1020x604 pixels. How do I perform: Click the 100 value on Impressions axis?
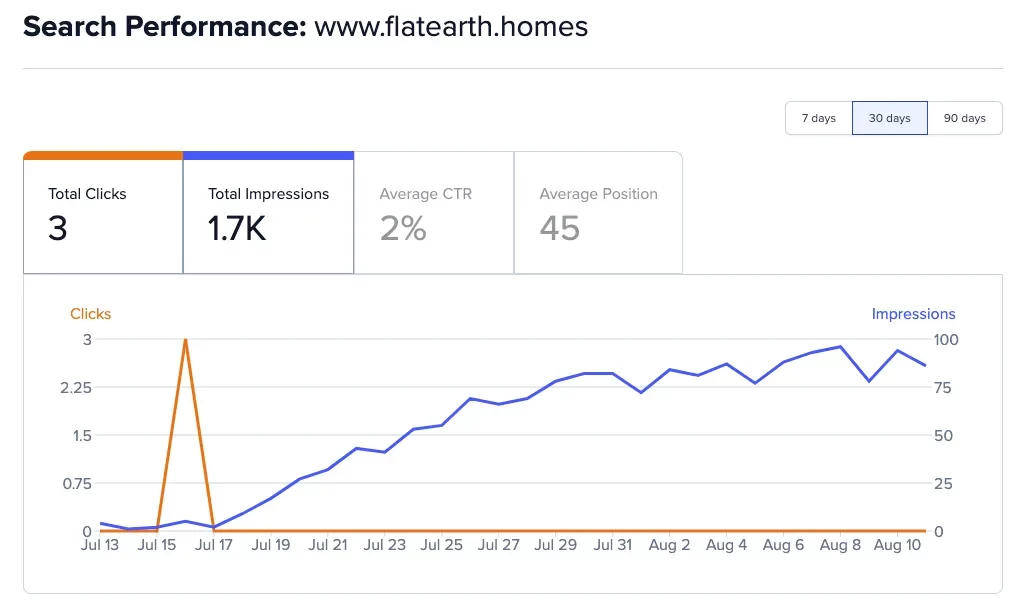pyautogui.click(x=945, y=340)
